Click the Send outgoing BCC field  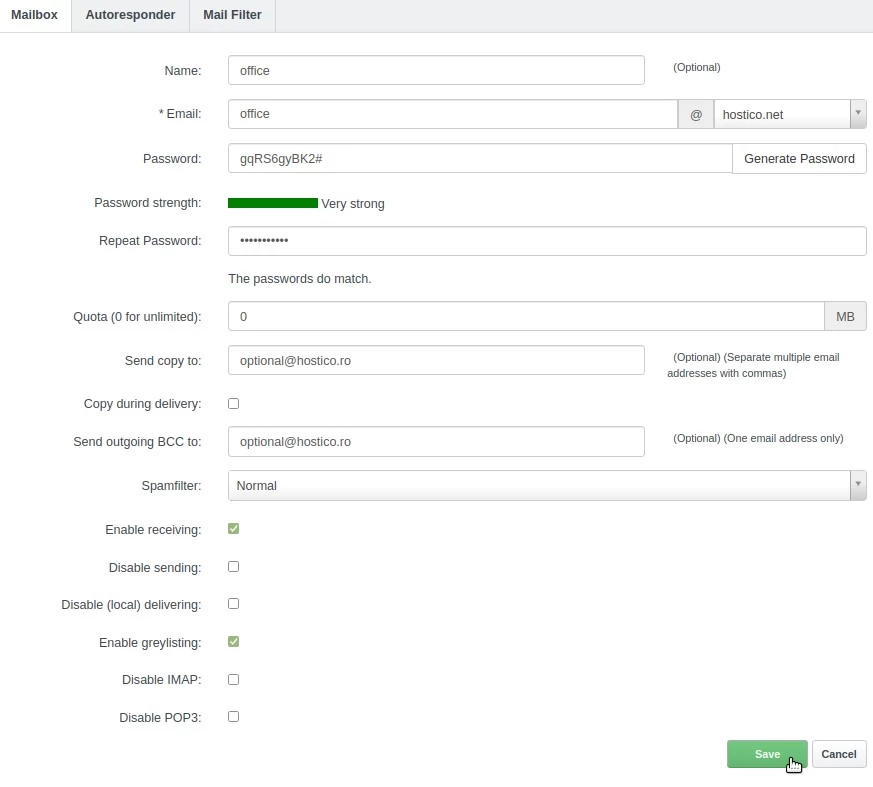[x=436, y=441]
